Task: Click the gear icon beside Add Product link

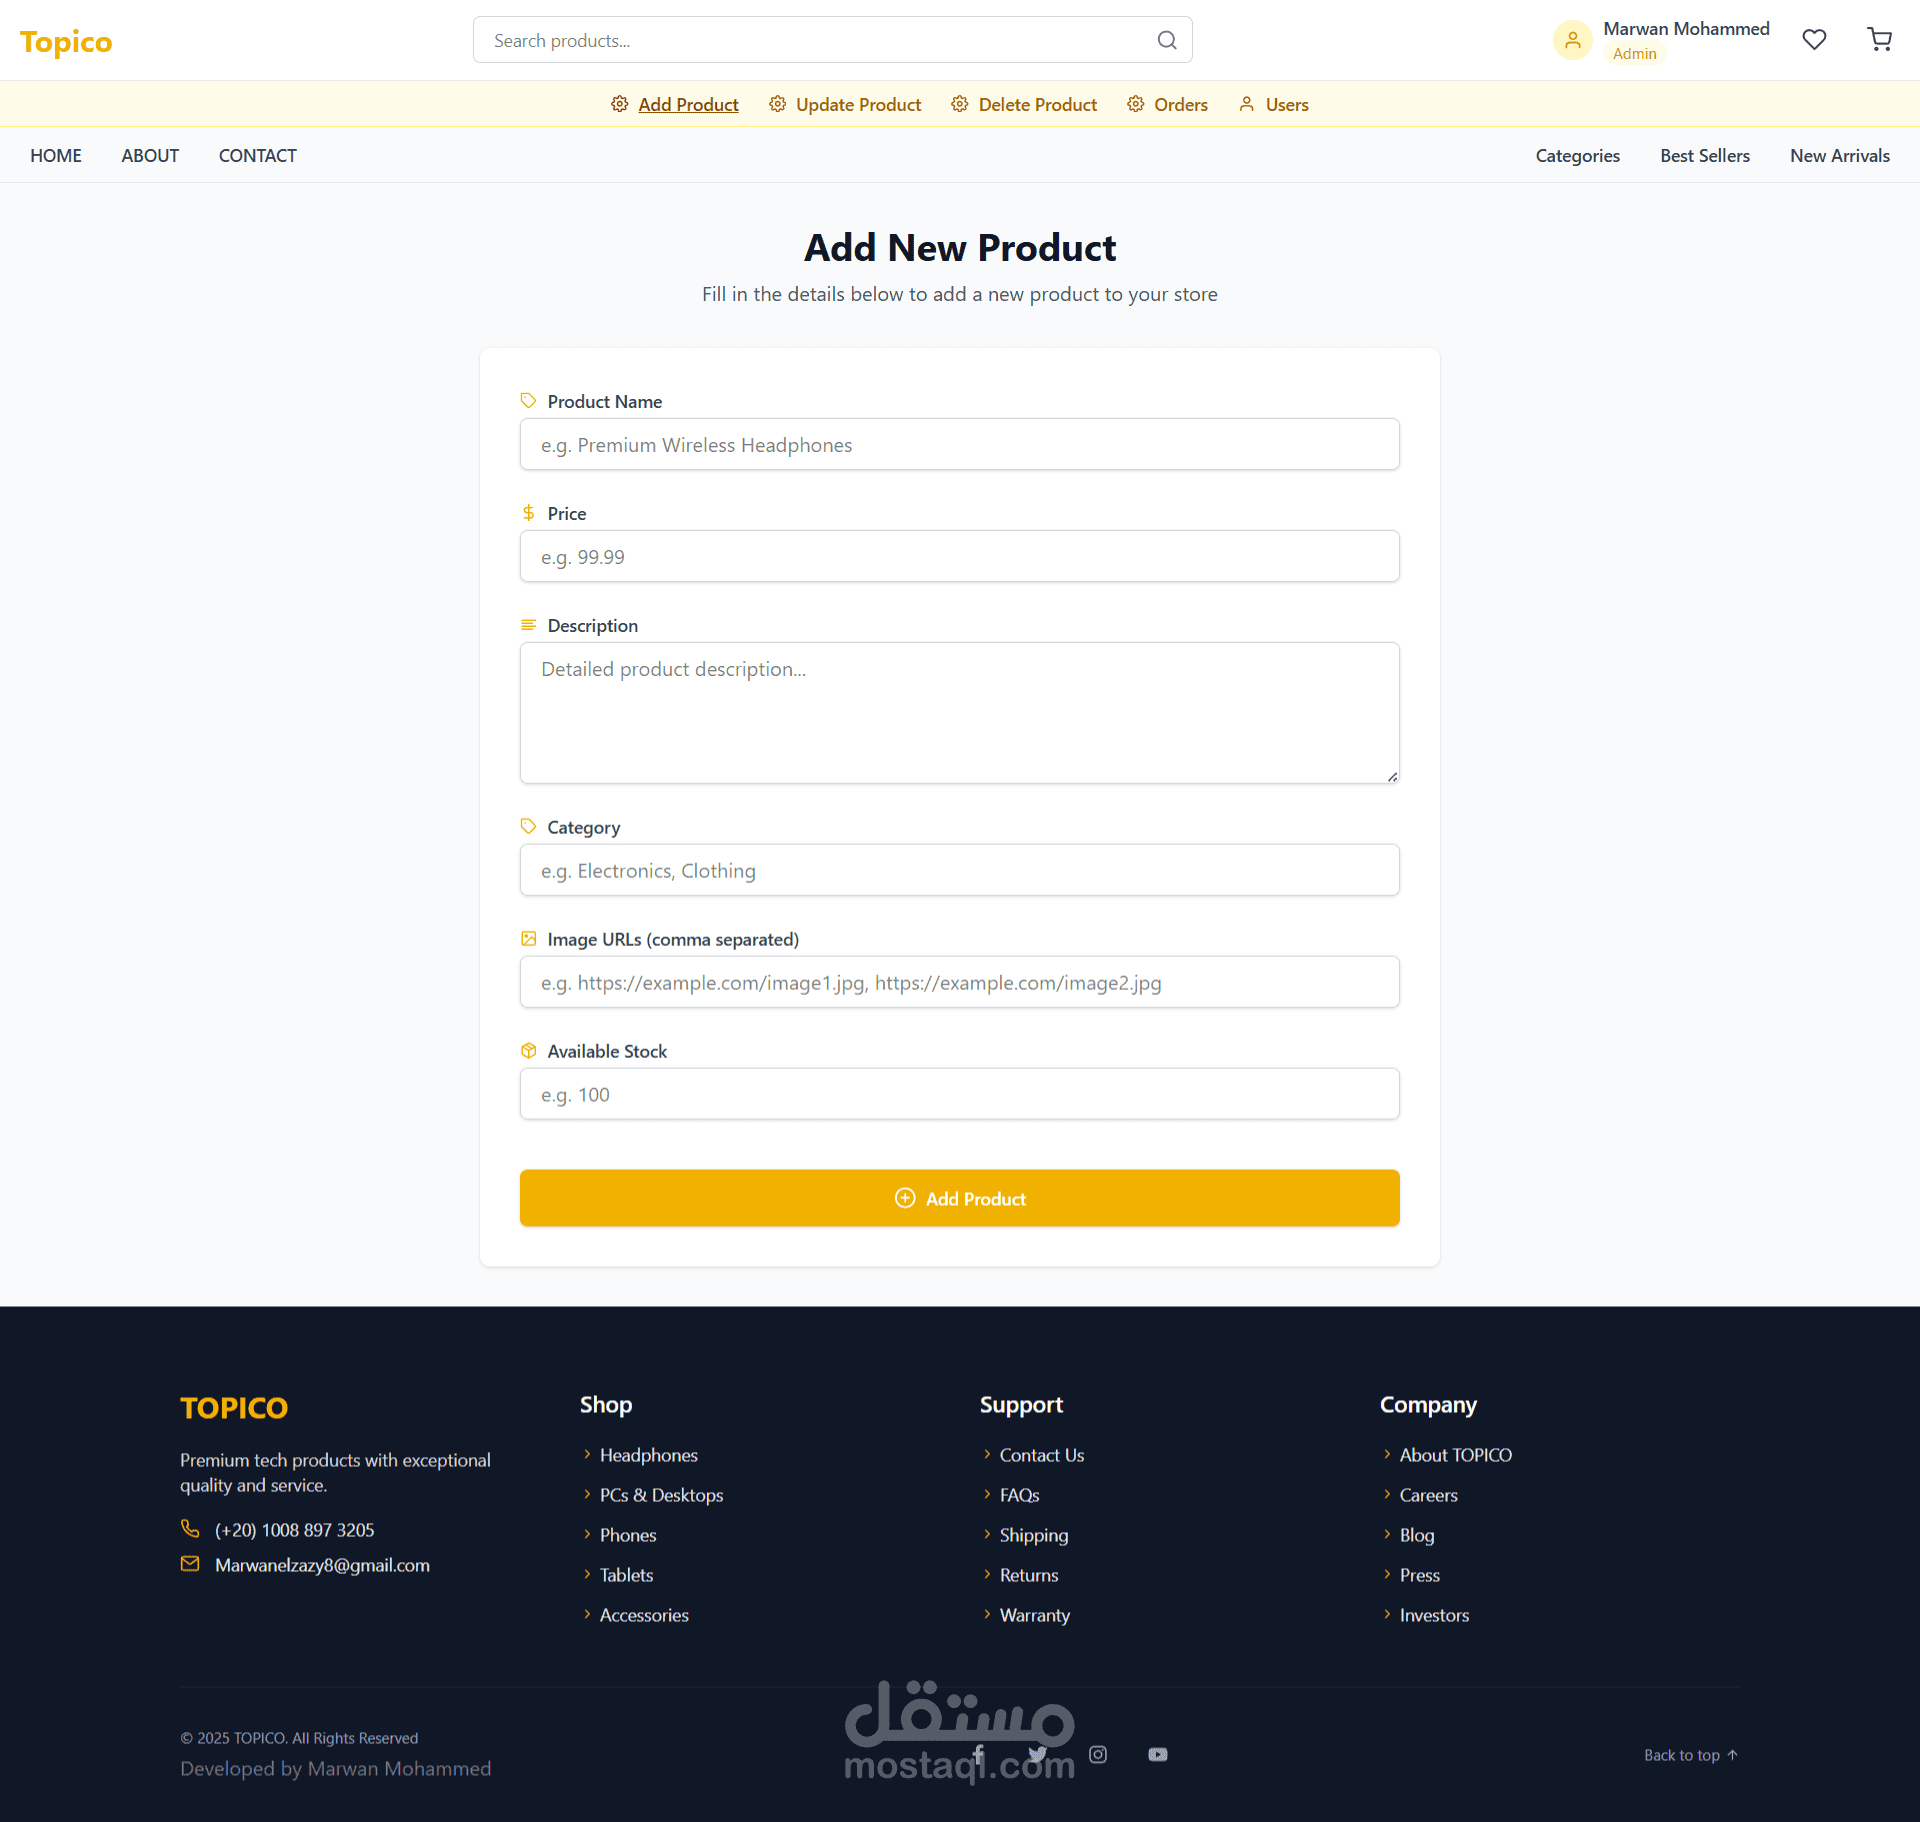Action: coord(619,104)
